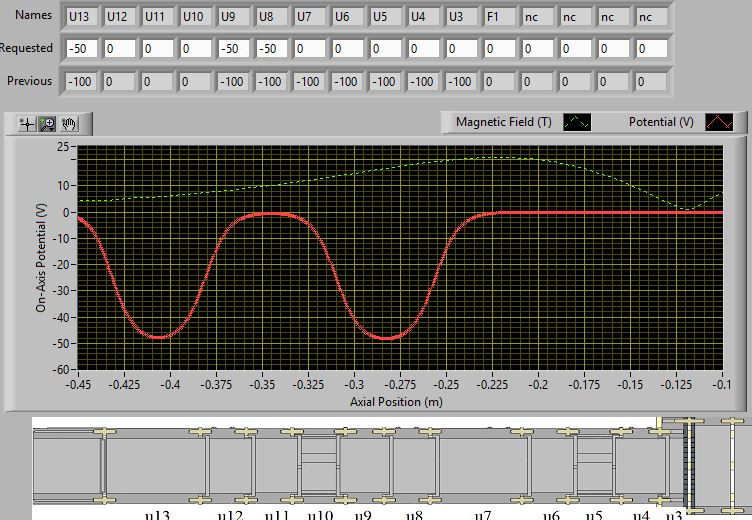752x520 pixels.
Task: Click the -60 y-axis minimum value
Action: click(x=60, y=369)
